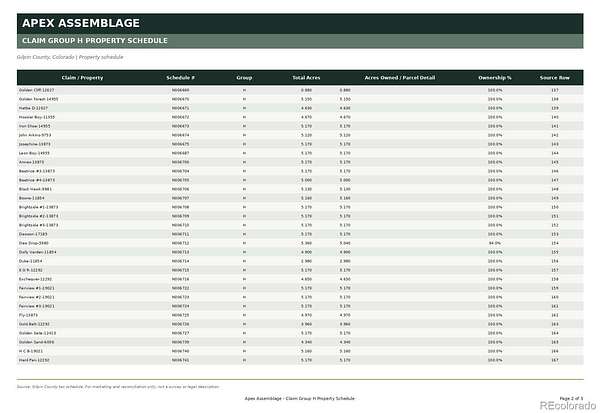
Task: Select the 'John Atkins' claim name cell
Action: pyautogui.click(x=35, y=135)
